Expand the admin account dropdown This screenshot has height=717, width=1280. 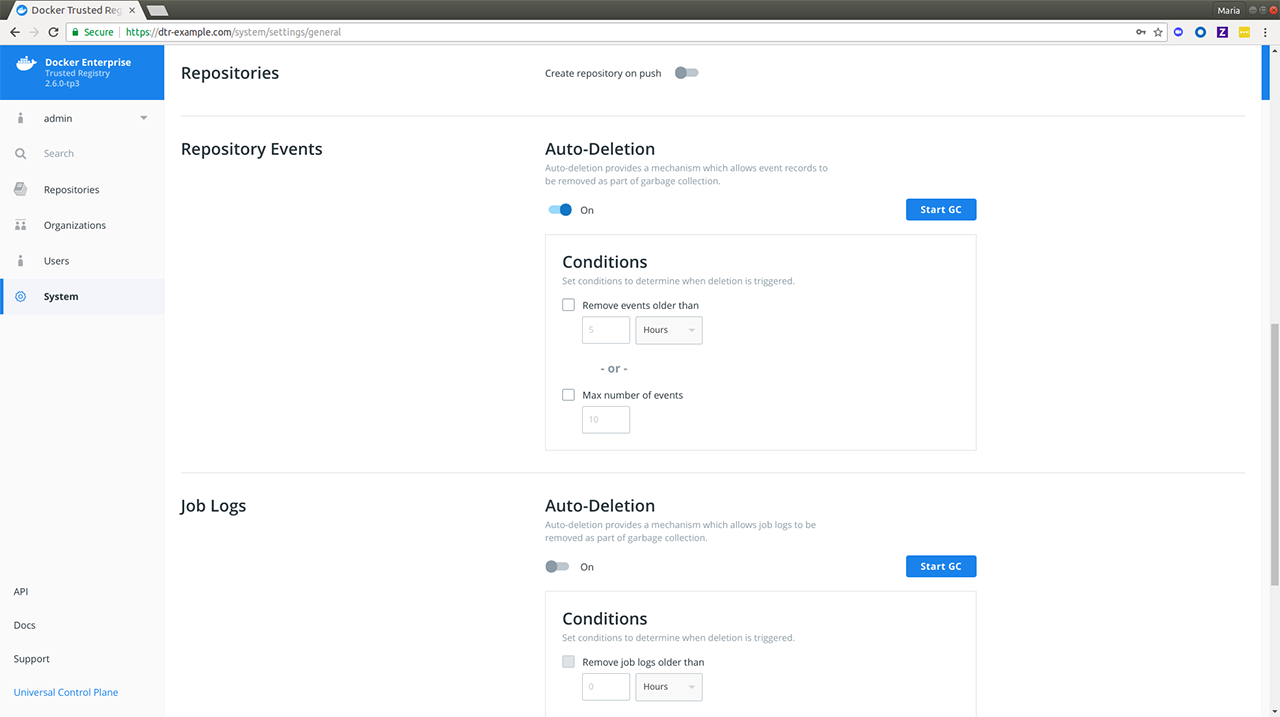(x=143, y=118)
